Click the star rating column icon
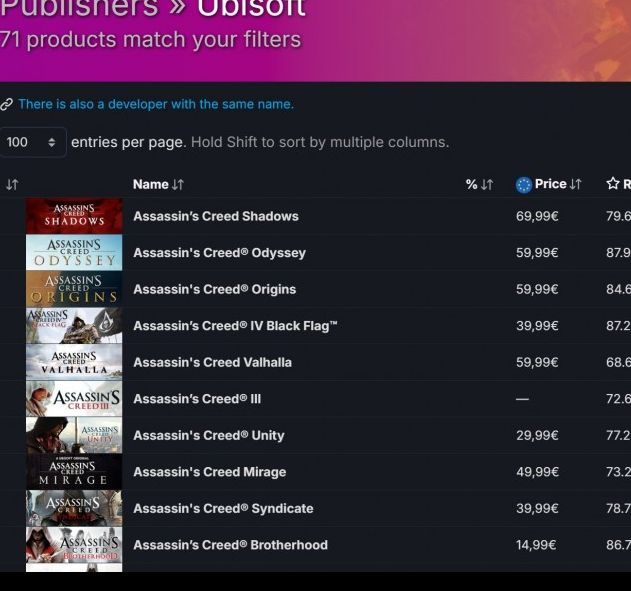The width and height of the screenshot is (631, 591). click(613, 184)
